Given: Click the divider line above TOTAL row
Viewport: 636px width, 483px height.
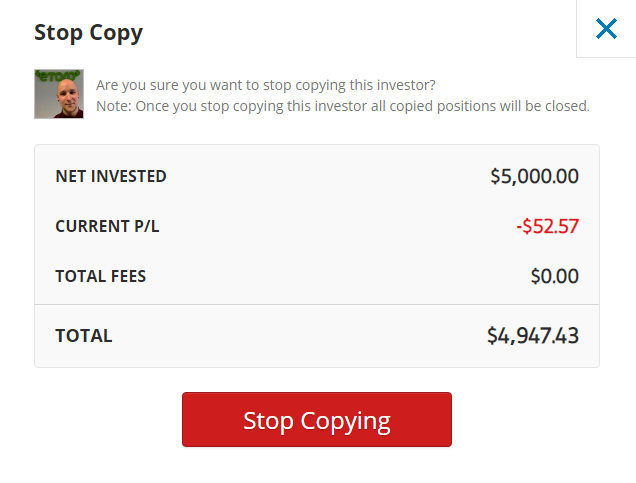Looking at the screenshot, I should [x=317, y=304].
